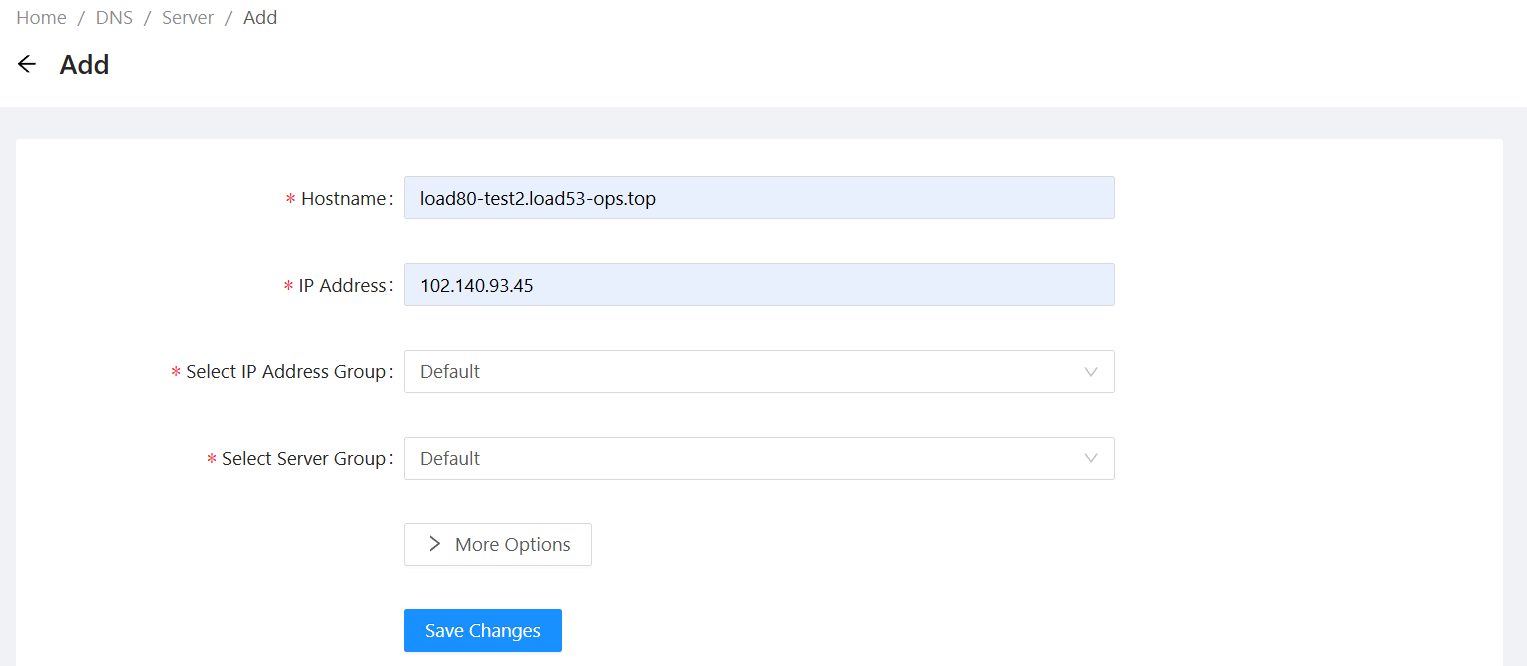1527x666 pixels.
Task: Click the Hostname field label
Action: (x=343, y=199)
